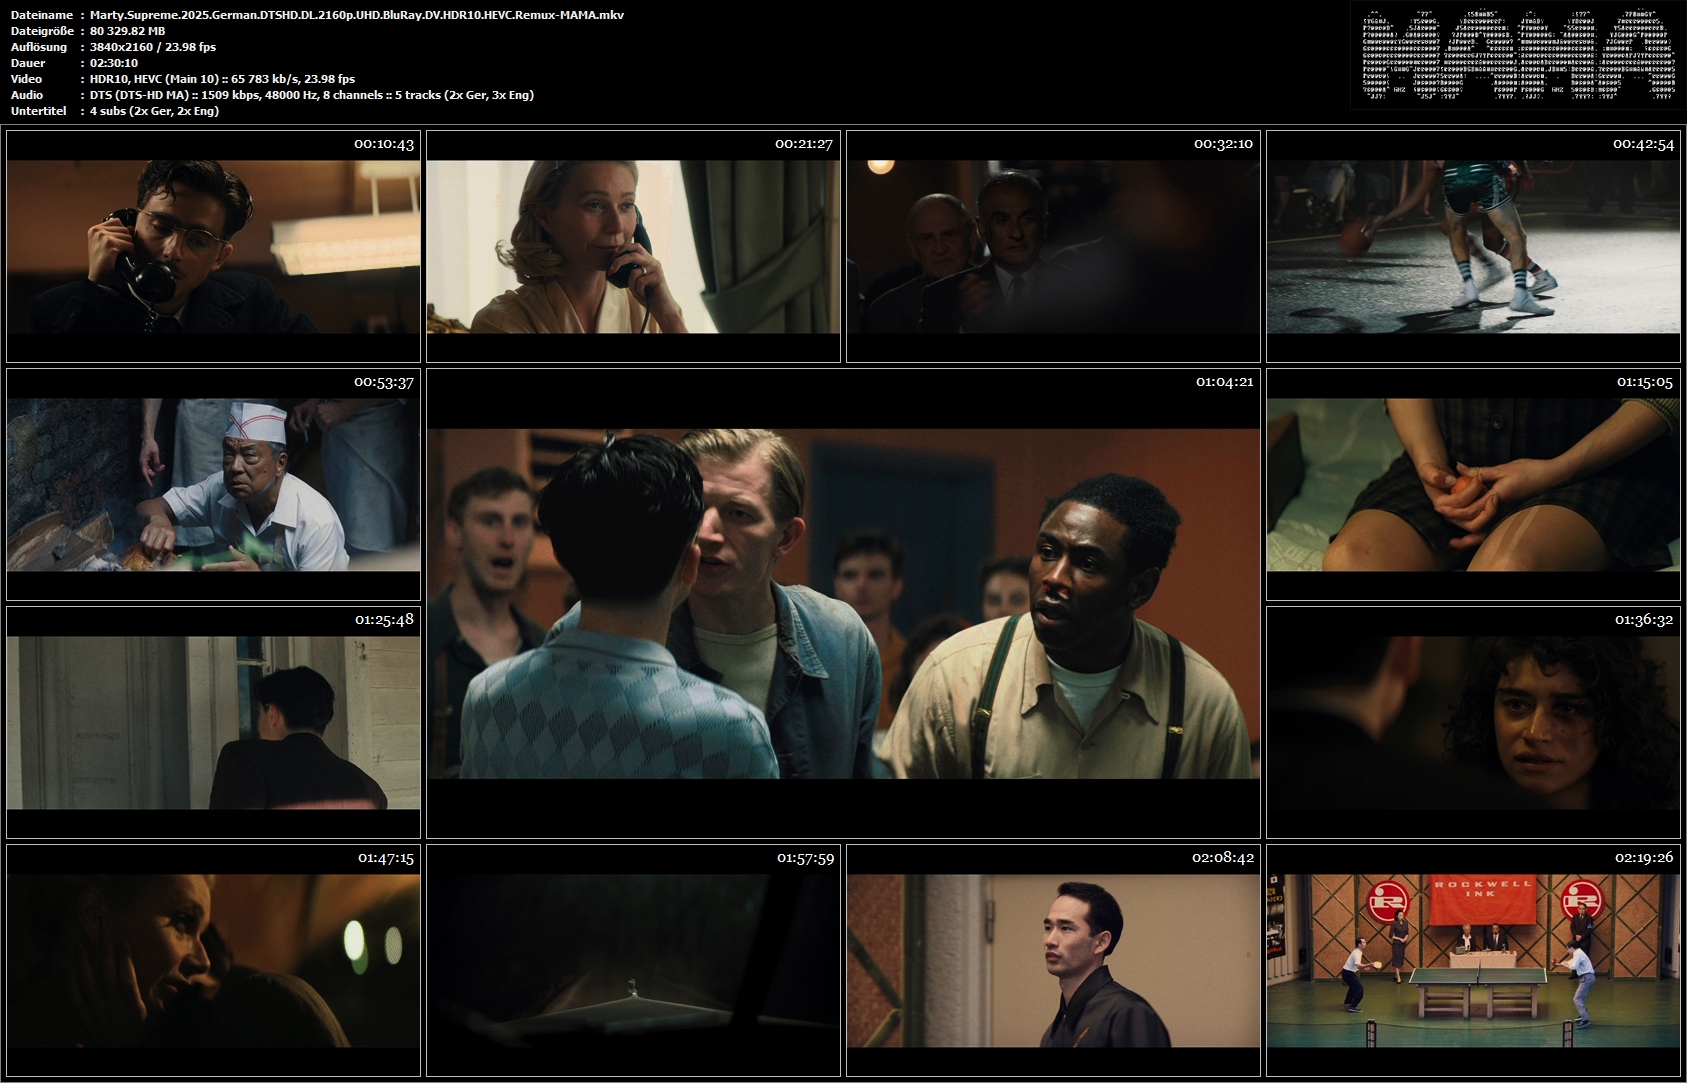Open the 02:19:26 table tennis match frame

coord(1473,960)
